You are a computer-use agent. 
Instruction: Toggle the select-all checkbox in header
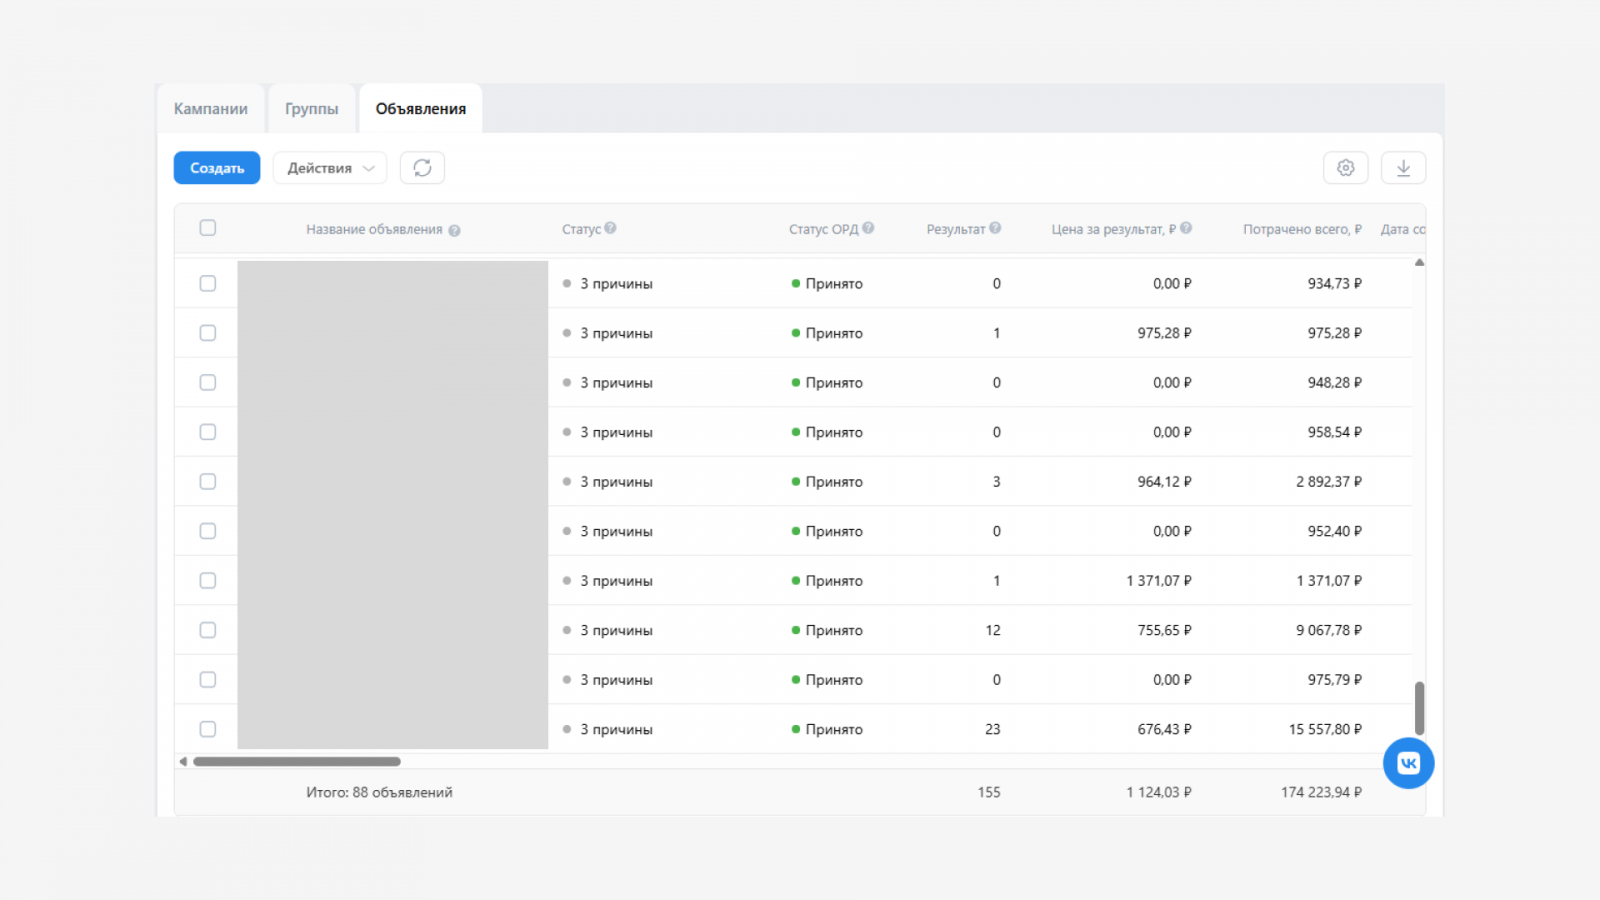click(x=208, y=228)
